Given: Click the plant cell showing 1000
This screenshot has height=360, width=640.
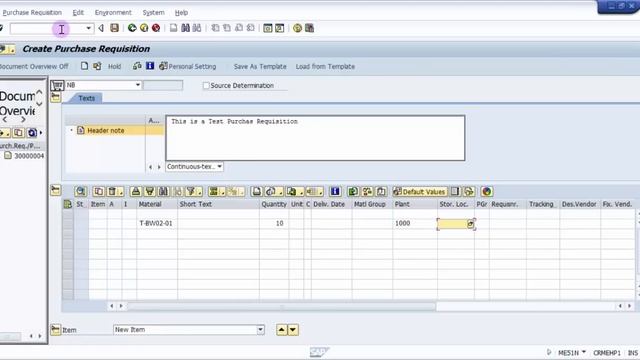Looking at the screenshot, I should click(415, 223).
